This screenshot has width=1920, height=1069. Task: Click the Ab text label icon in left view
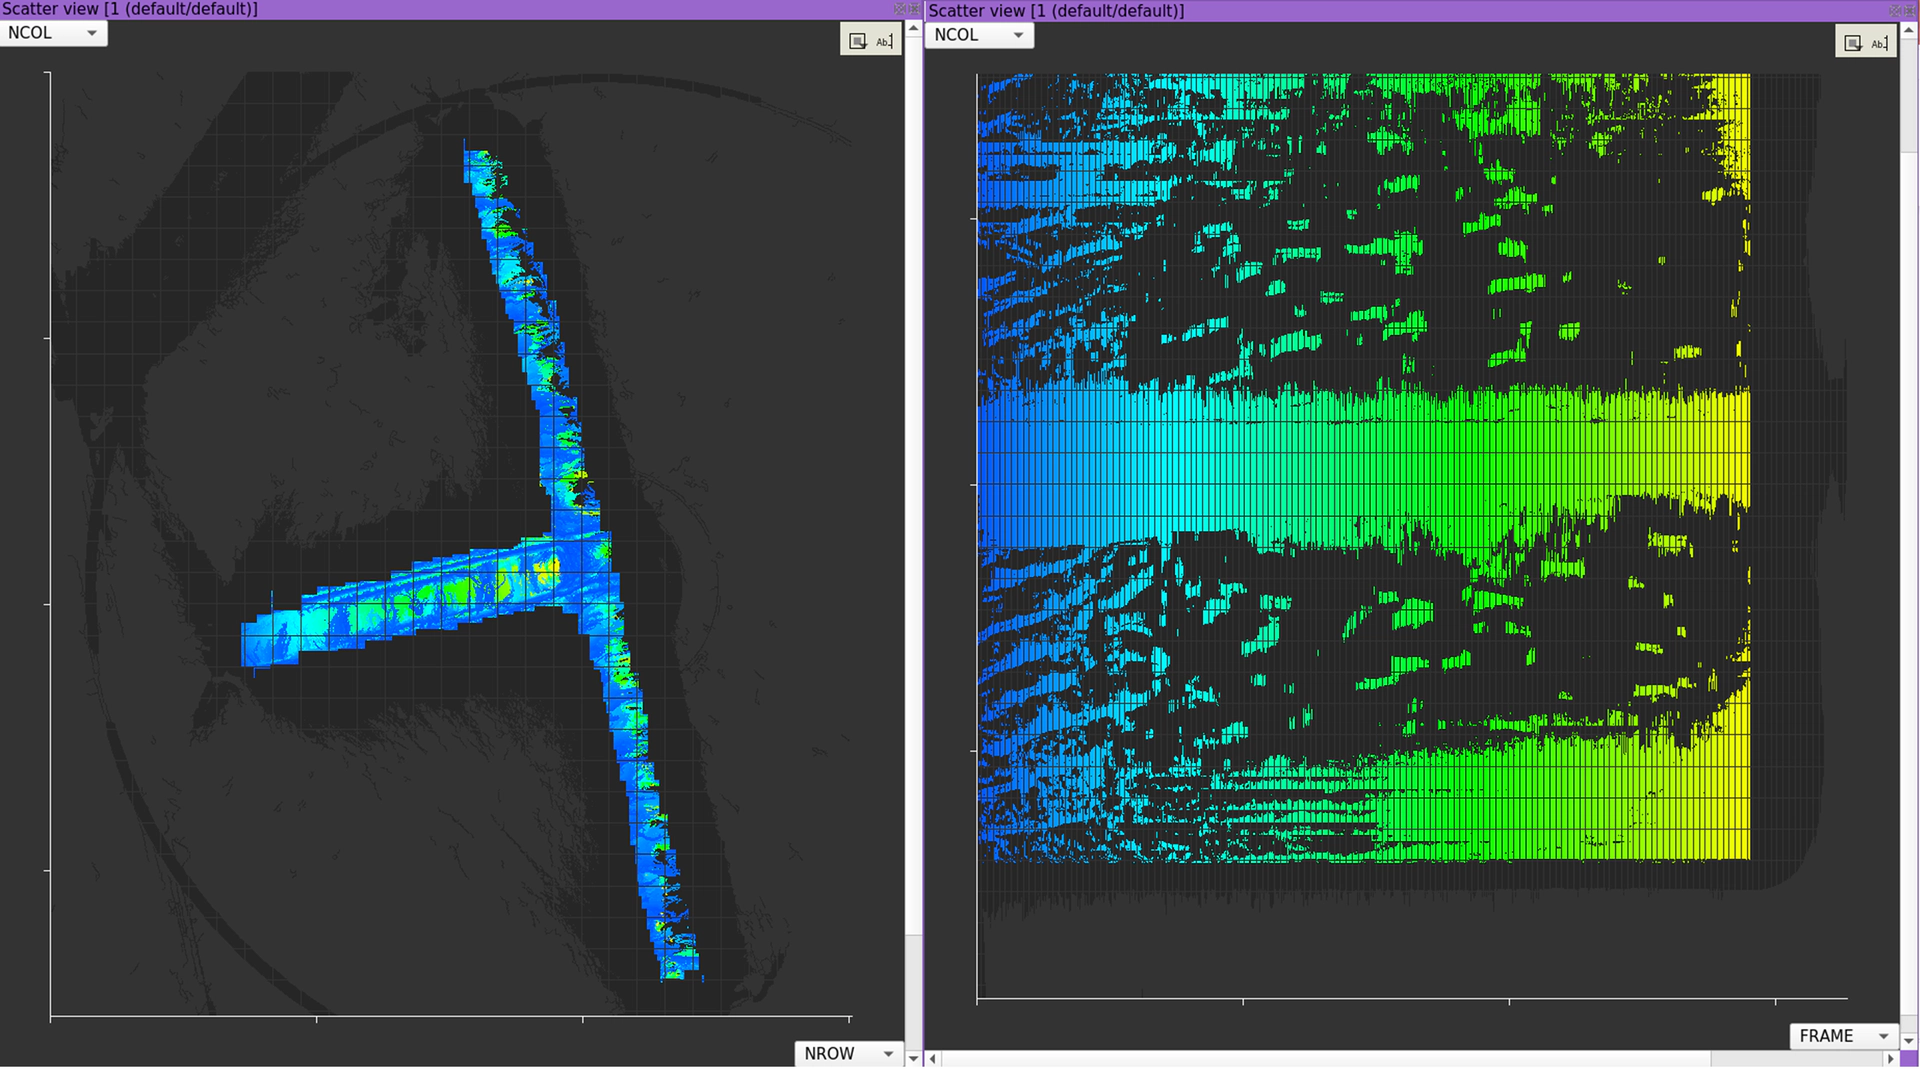click(884, 41)
